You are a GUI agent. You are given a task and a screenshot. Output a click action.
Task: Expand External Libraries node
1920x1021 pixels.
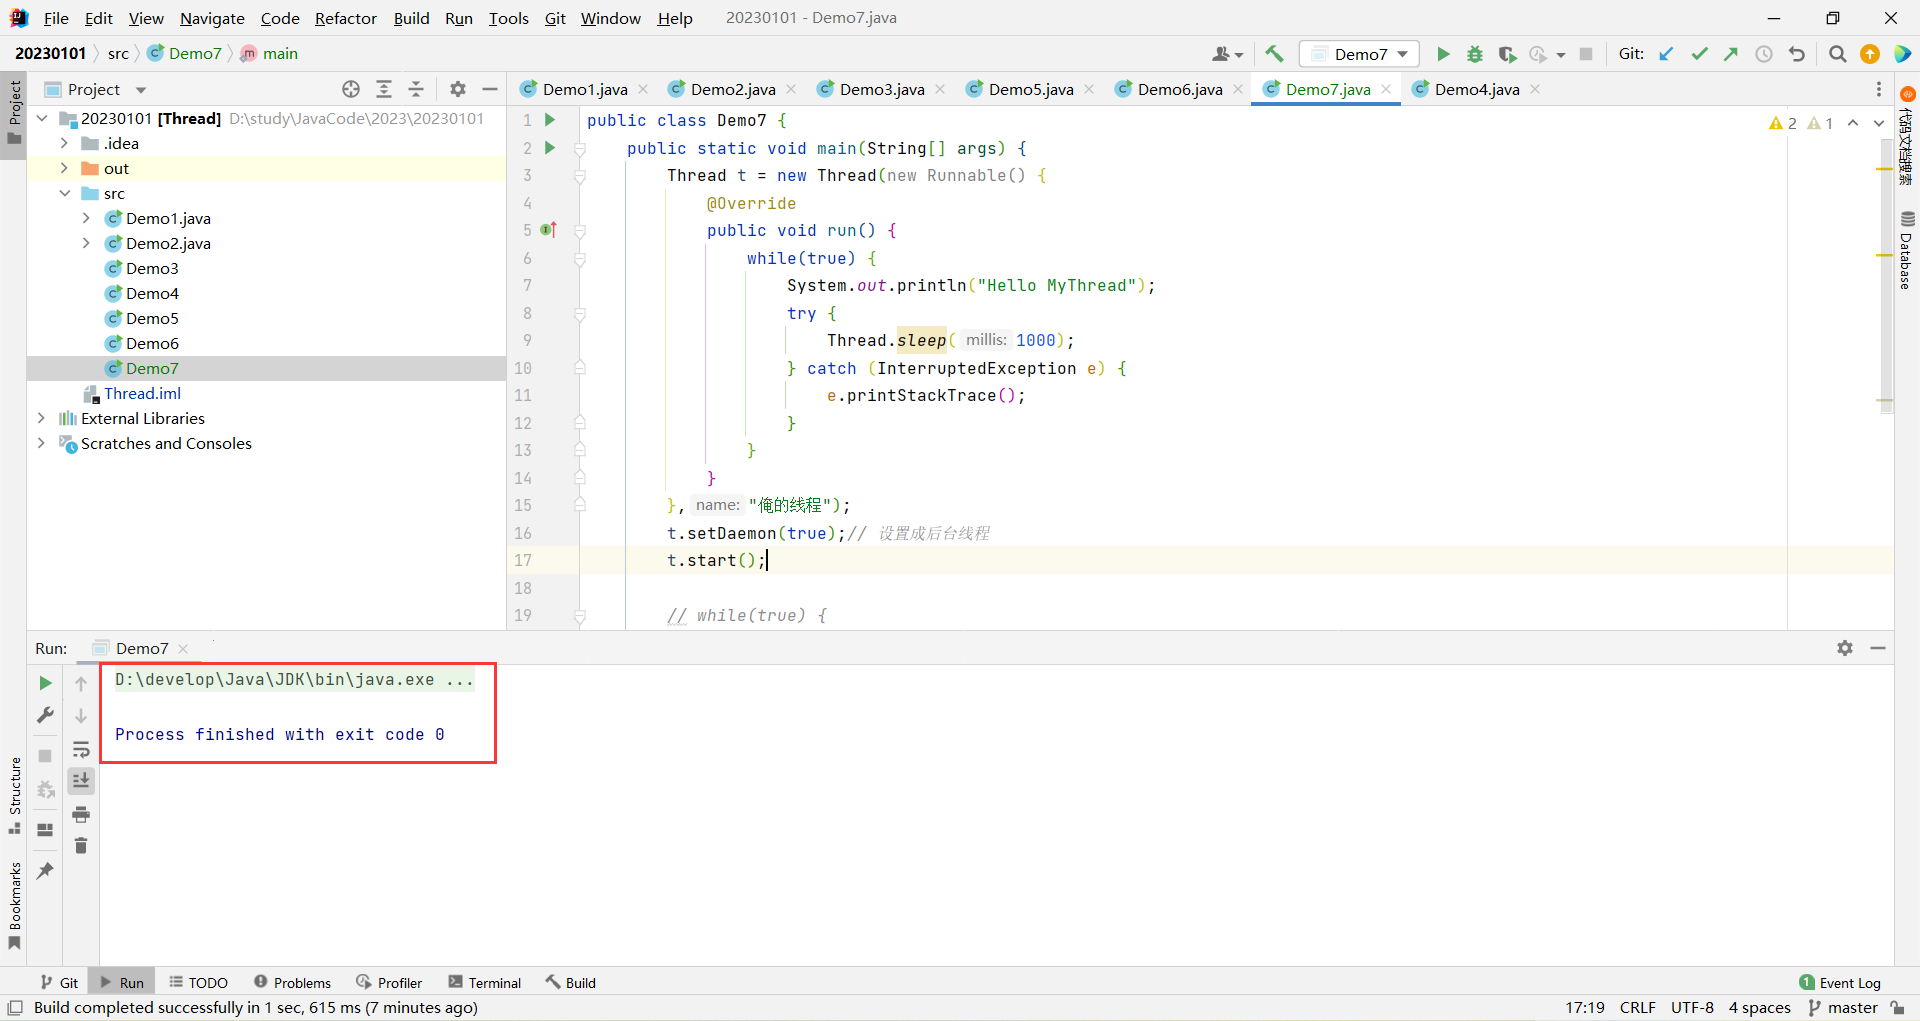point(41,418)
